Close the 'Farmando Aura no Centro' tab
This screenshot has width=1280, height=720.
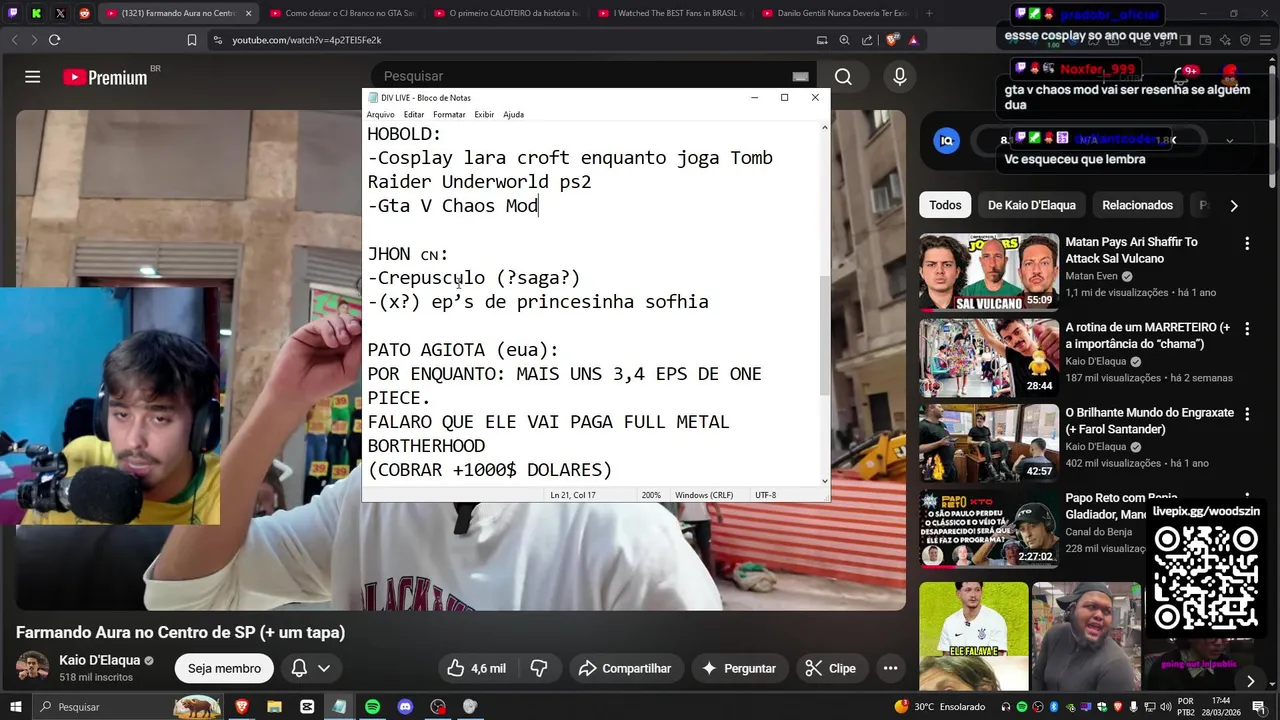248,13
